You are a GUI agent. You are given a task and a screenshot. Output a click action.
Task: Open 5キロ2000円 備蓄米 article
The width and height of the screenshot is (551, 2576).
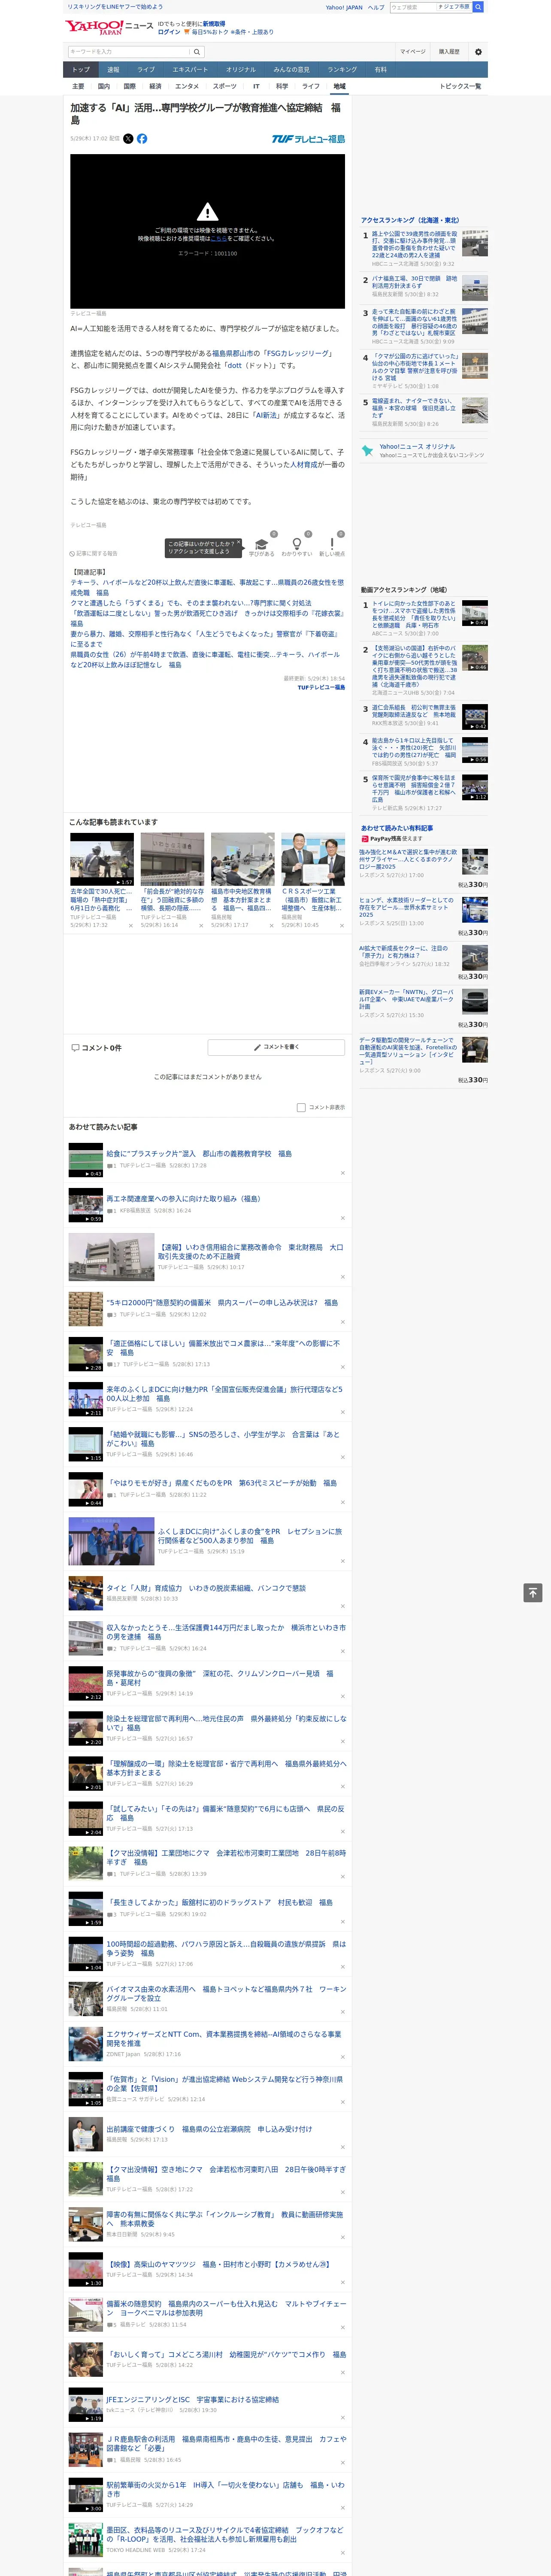click(222, 1303)
